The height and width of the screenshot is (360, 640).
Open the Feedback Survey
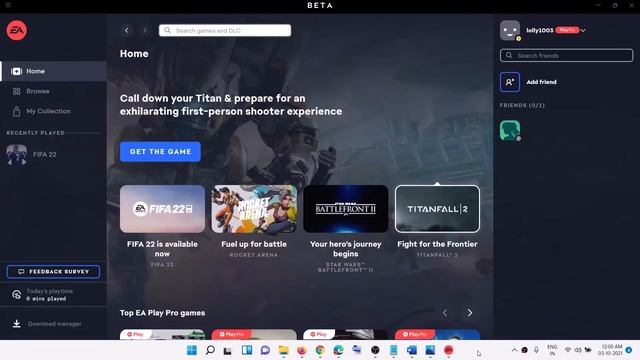53,272
